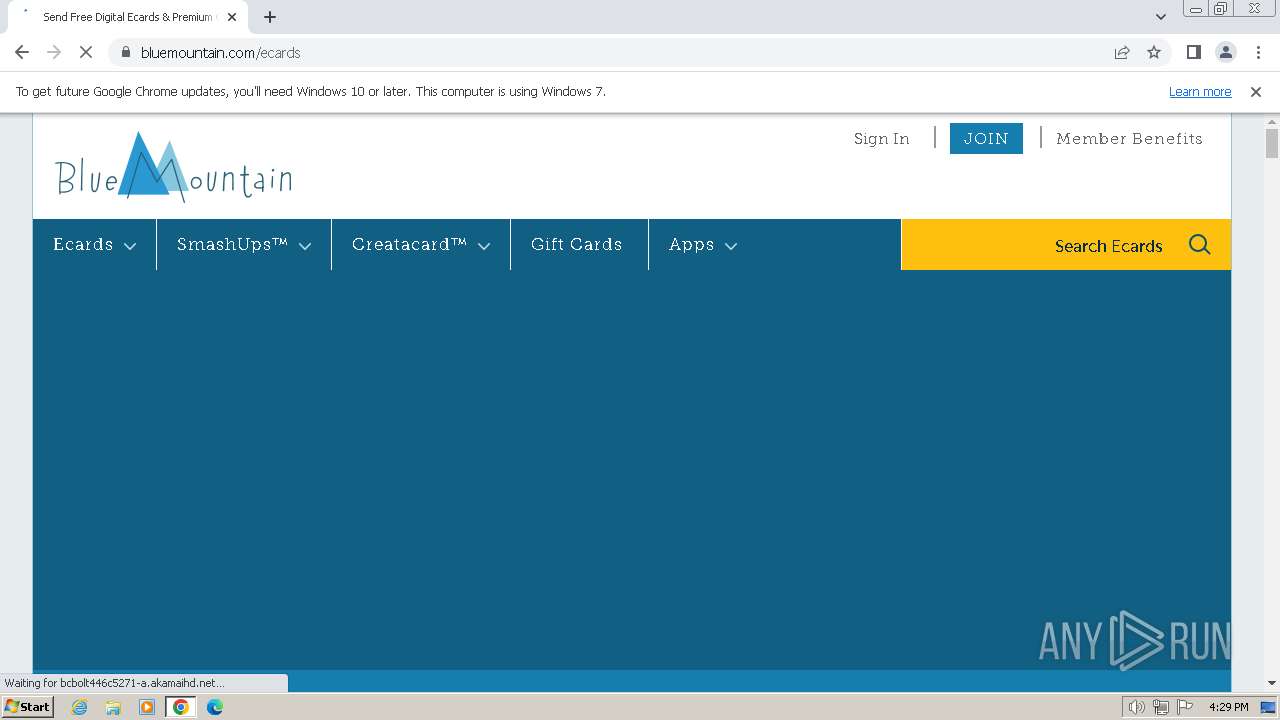Open a new browser tab

270,17
